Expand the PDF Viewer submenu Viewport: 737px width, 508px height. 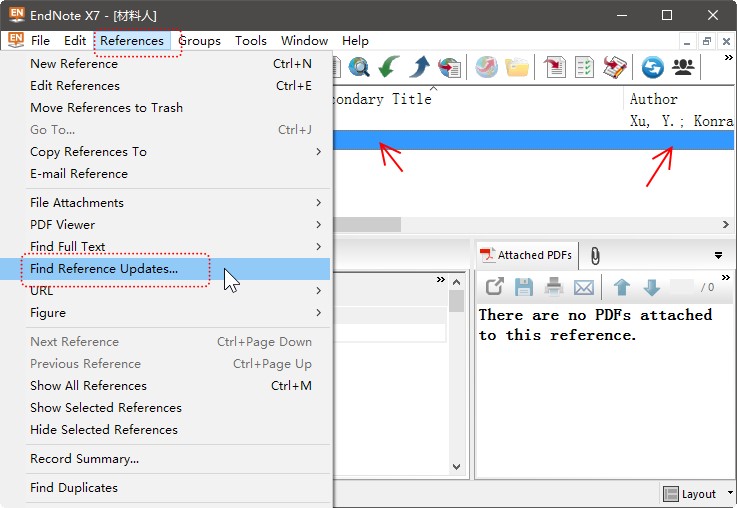[166, 225]
